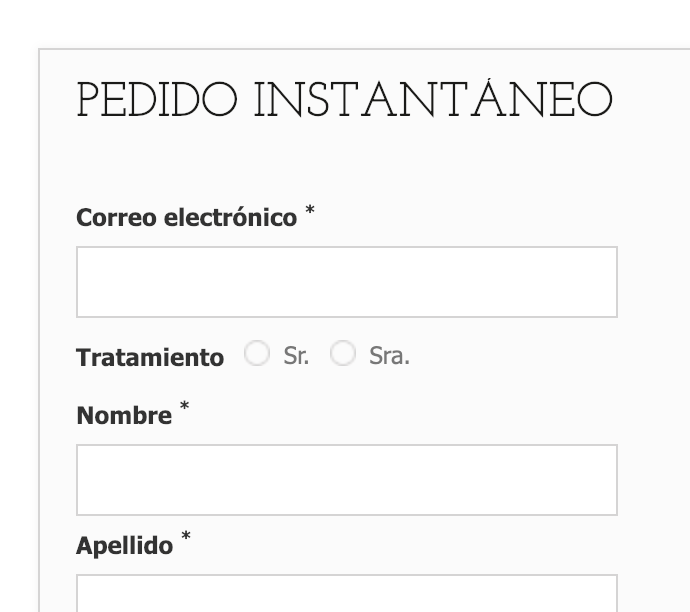The image size is (690, 612).
Task: Click the word Correo in email label
Action: 117,218
